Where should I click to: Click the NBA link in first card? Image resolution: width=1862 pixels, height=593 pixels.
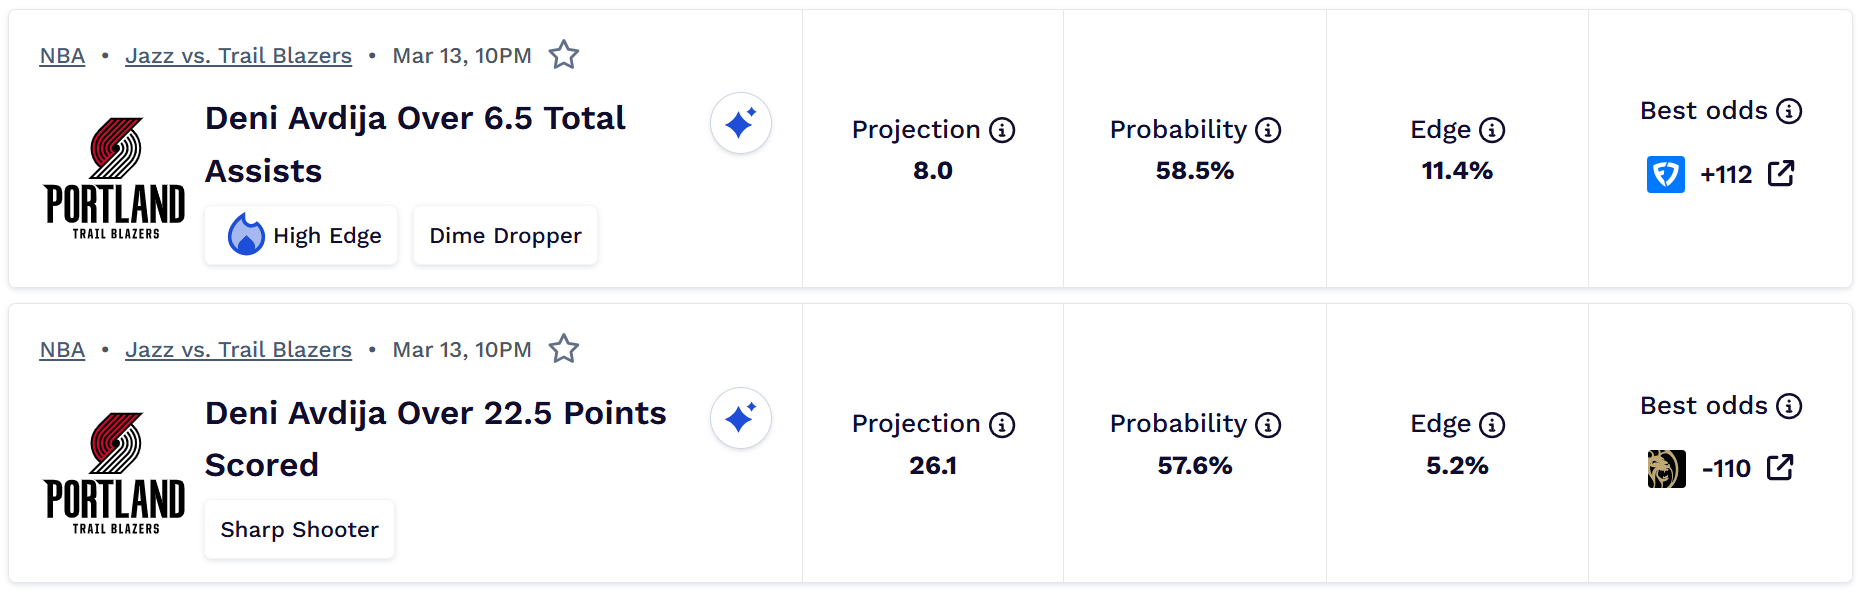point(62,56)
